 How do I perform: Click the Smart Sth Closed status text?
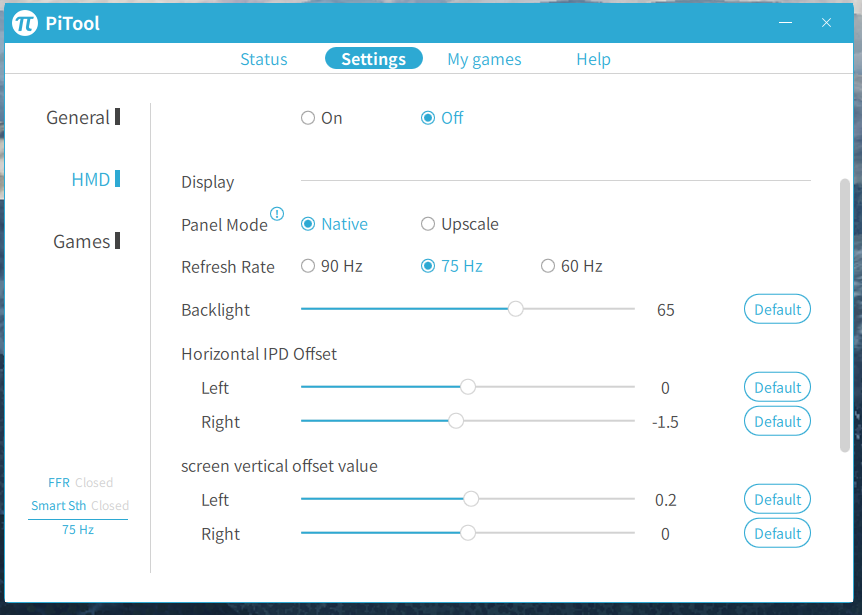coord(80,506)
